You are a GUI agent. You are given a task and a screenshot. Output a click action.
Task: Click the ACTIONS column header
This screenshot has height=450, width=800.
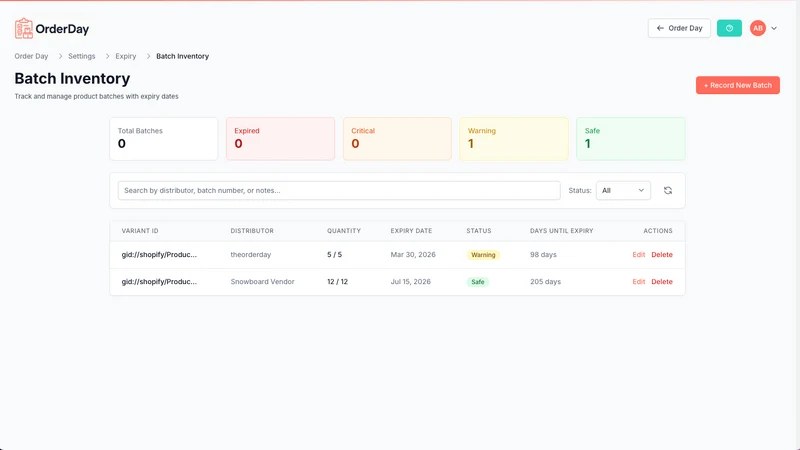coord(658,231)
